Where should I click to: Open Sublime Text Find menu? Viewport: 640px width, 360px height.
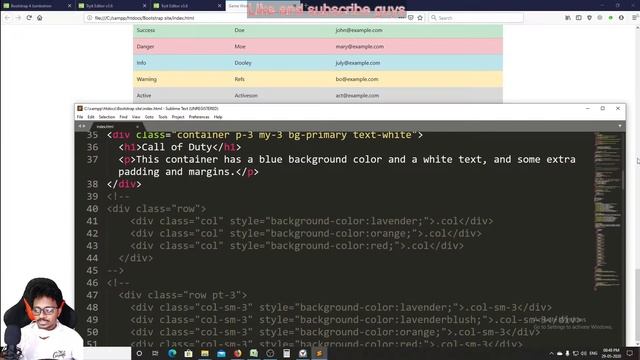coord(123,117)
